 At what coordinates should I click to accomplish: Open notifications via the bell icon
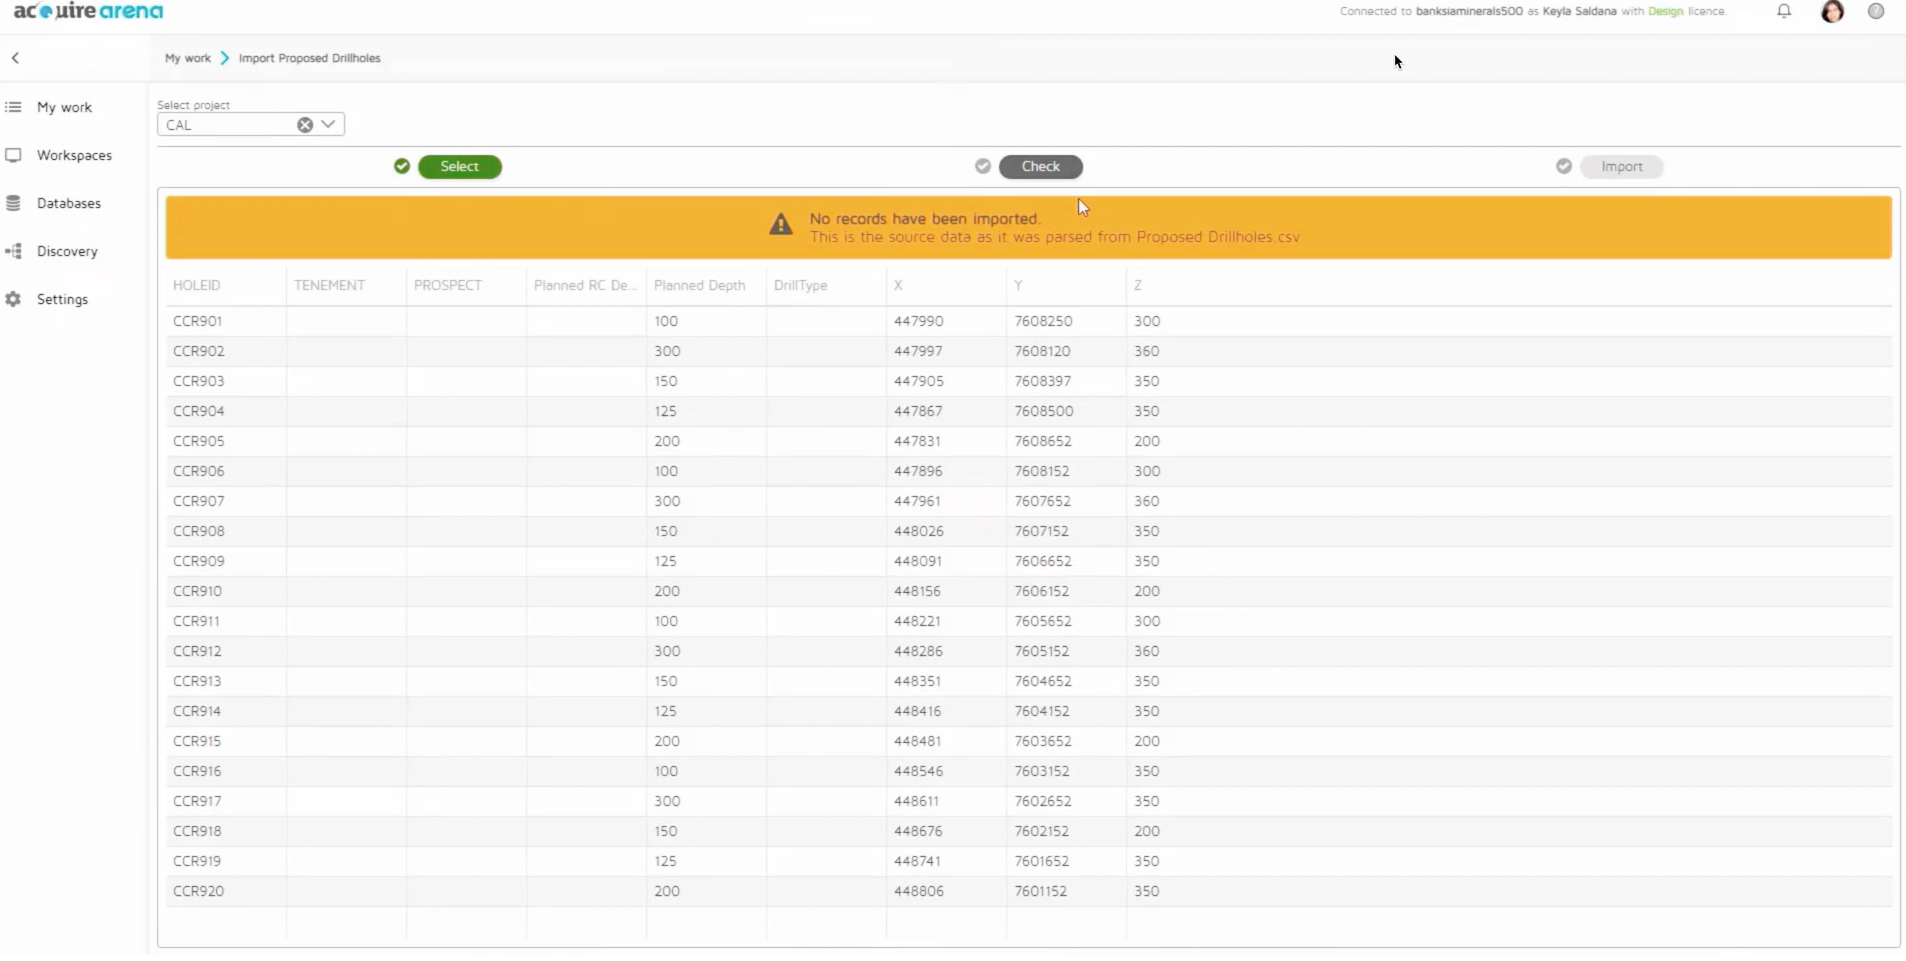pyautogui.click(x=1784, y=11)
